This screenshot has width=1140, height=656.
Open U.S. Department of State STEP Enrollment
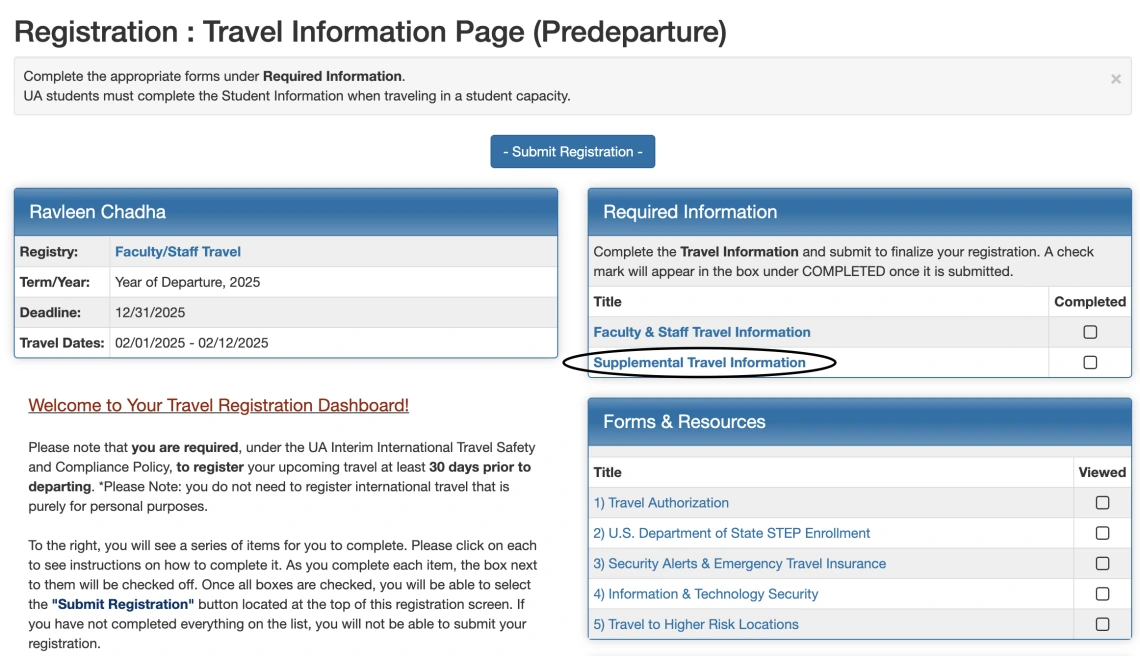(x=731, y=533)
